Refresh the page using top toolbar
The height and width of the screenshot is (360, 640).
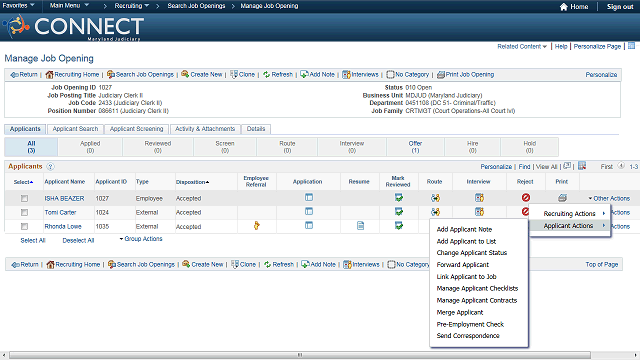[278, 75]
